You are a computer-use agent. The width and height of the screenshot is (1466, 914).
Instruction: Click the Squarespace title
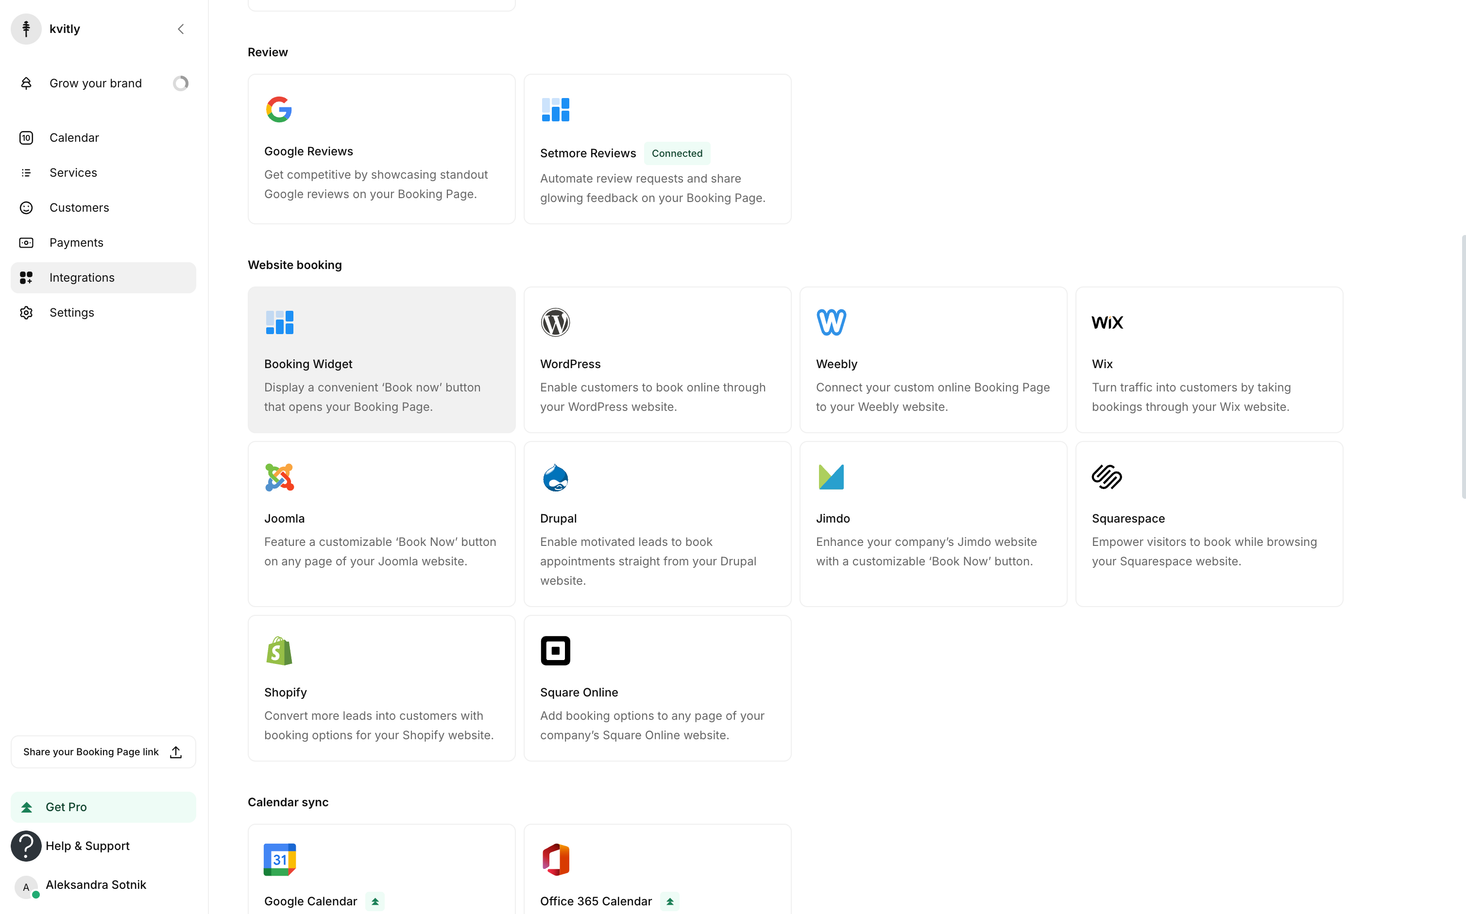tap(1129, 519)
